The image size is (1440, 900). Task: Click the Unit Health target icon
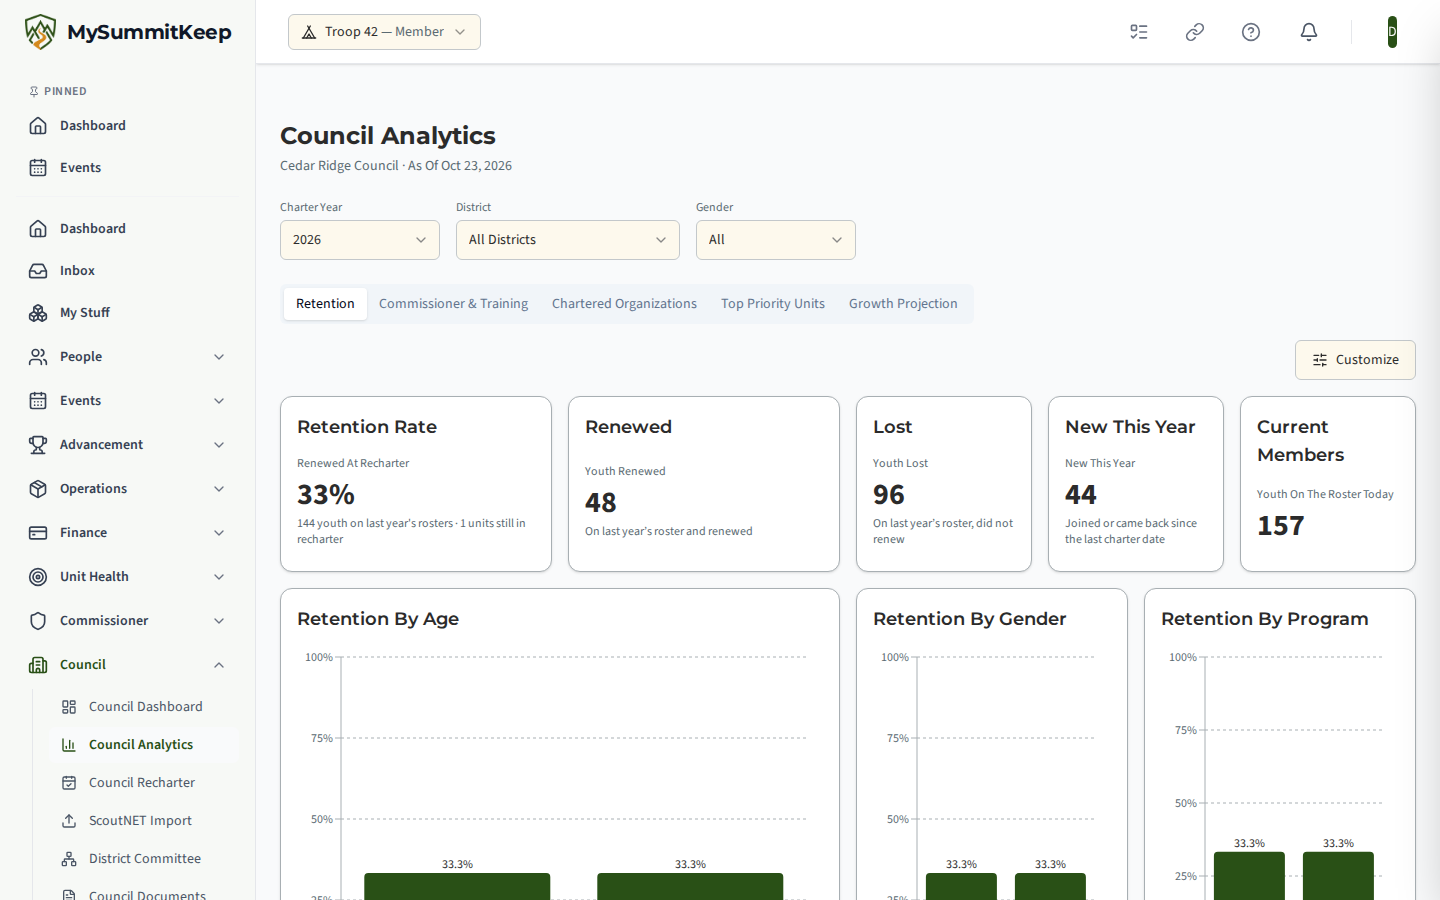(38, 576)
